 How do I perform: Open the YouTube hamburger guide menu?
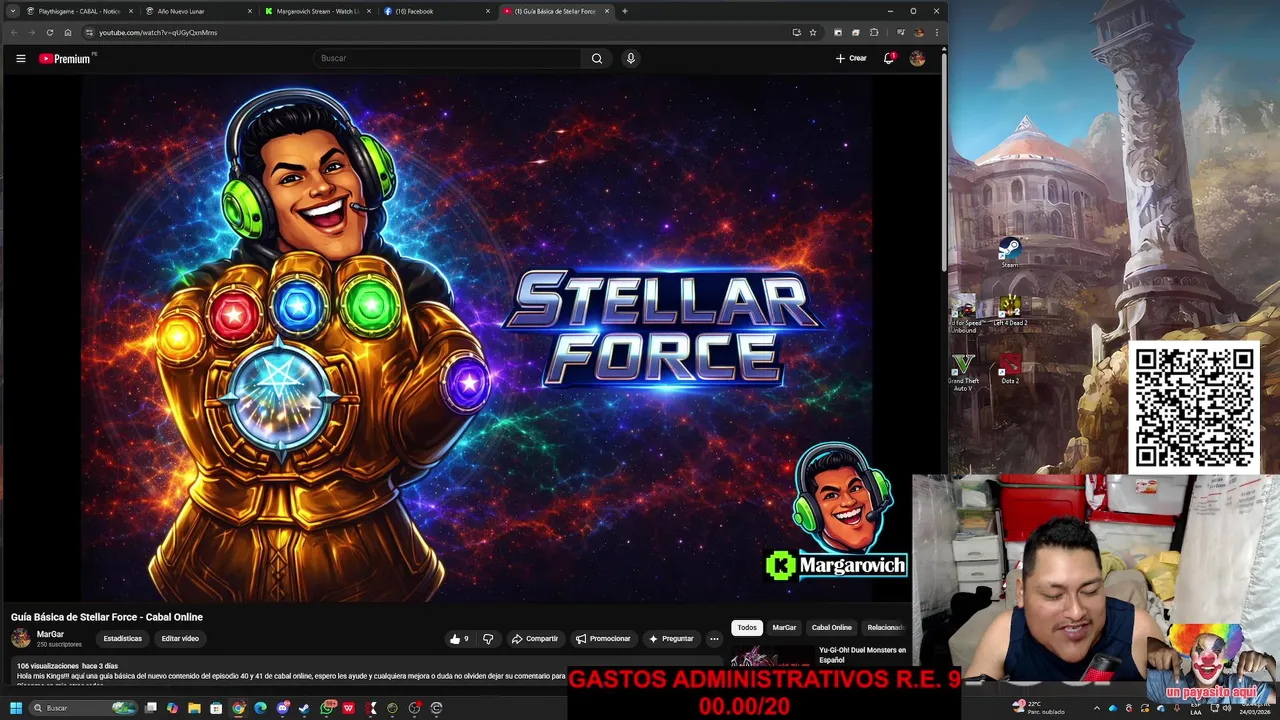[20, 58]
